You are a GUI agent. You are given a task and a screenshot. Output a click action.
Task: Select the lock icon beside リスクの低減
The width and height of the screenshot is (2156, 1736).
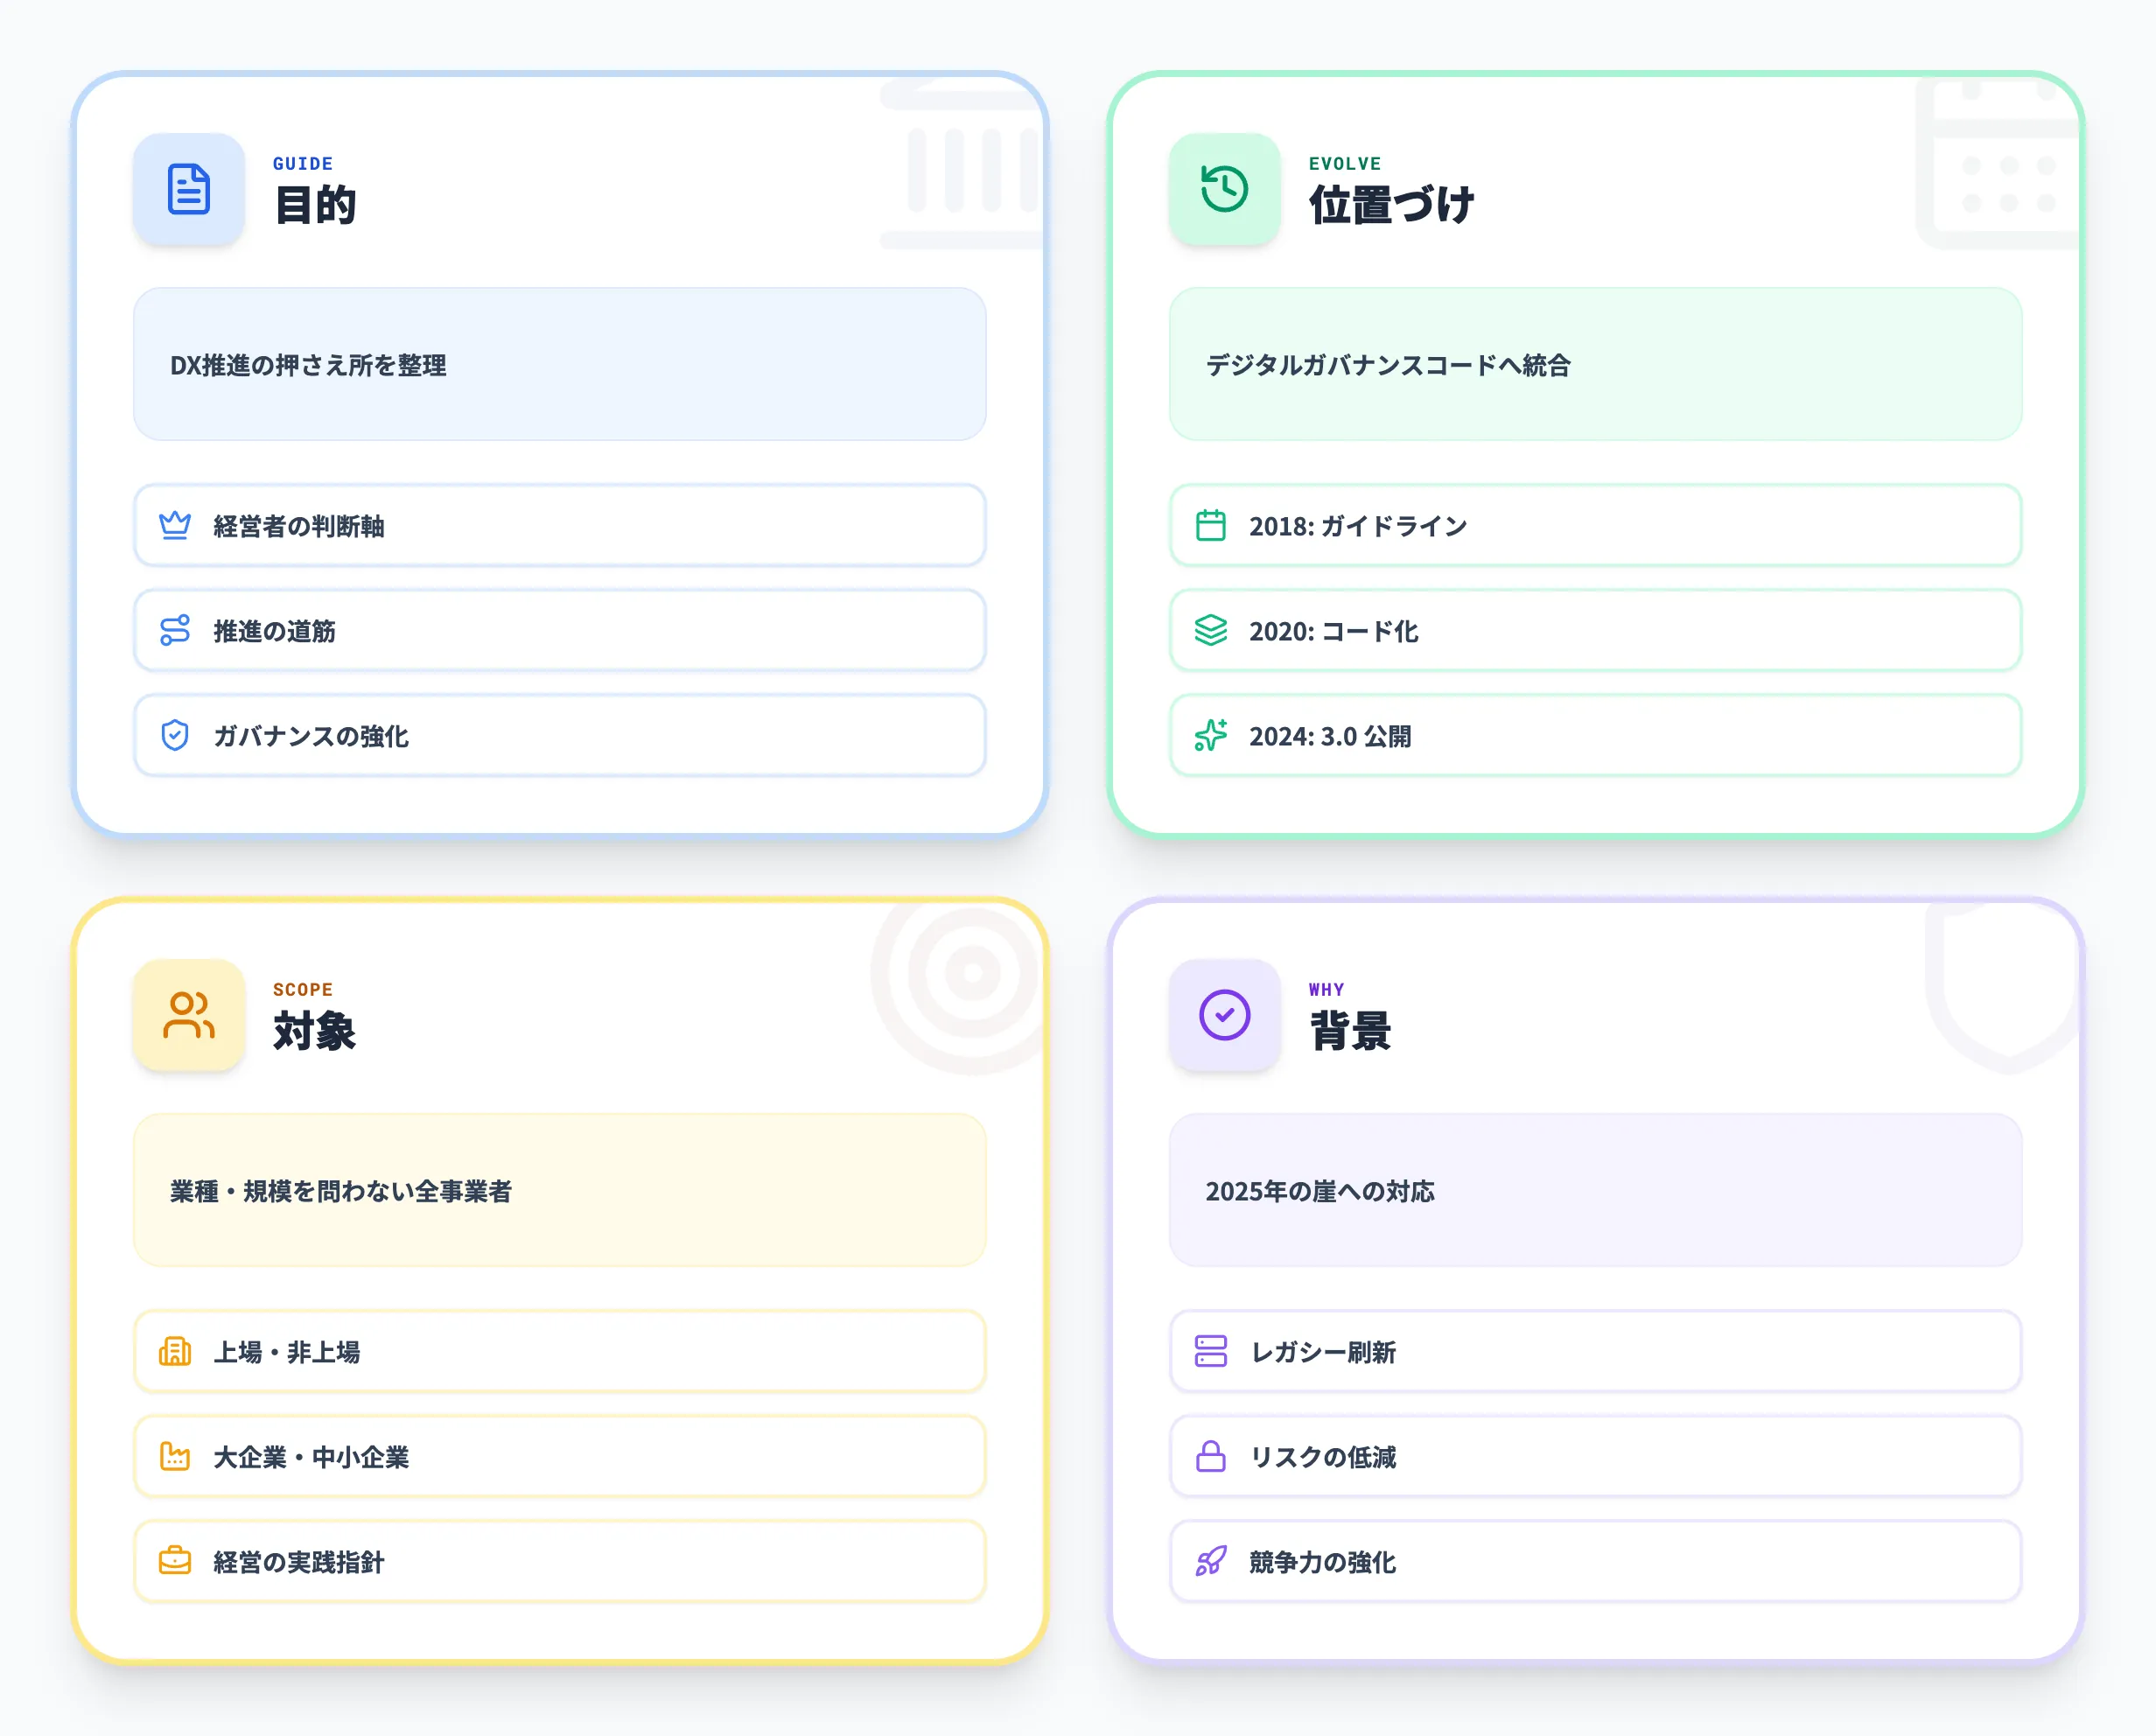click(1211, 1457)
